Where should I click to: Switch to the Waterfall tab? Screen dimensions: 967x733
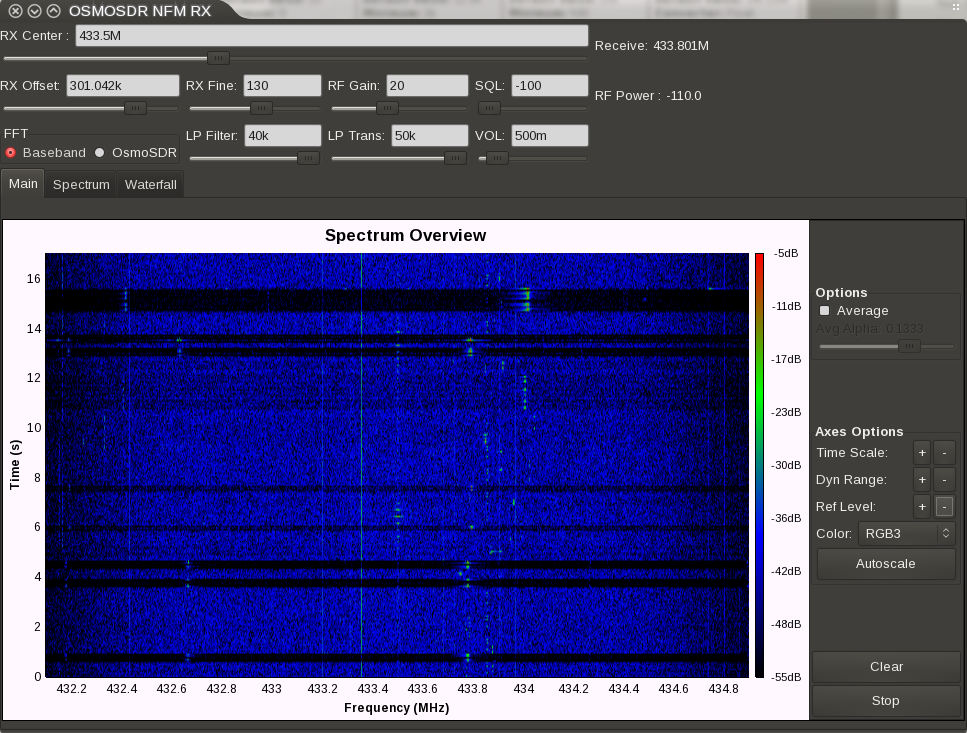[x=151, y=185]
